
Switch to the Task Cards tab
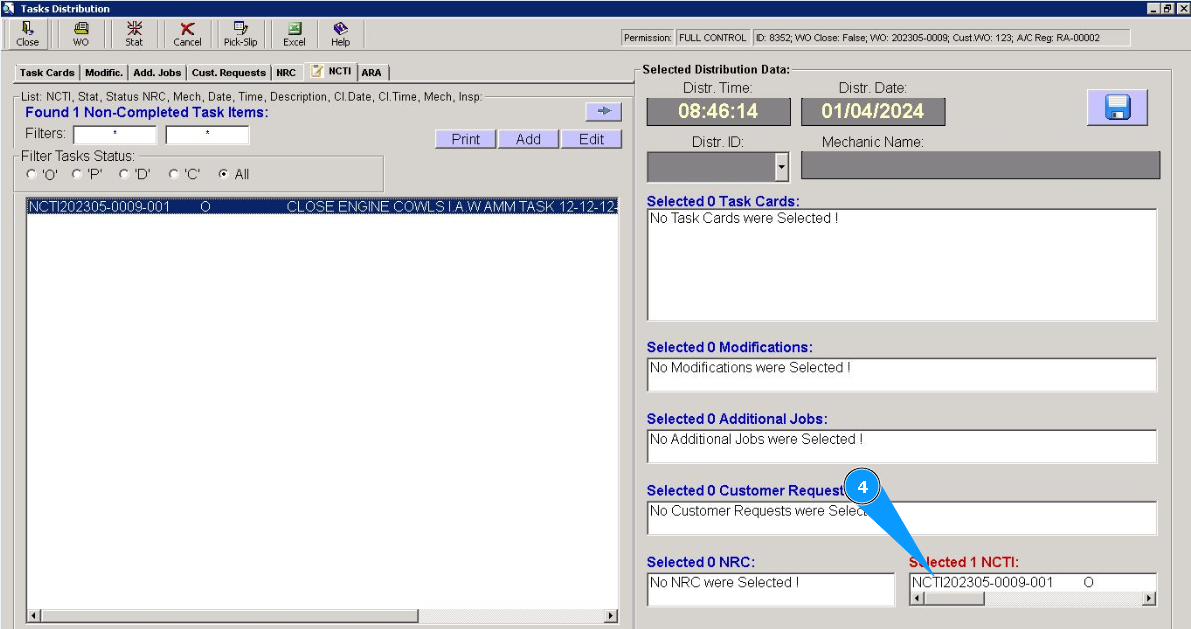tap(47, 73)
